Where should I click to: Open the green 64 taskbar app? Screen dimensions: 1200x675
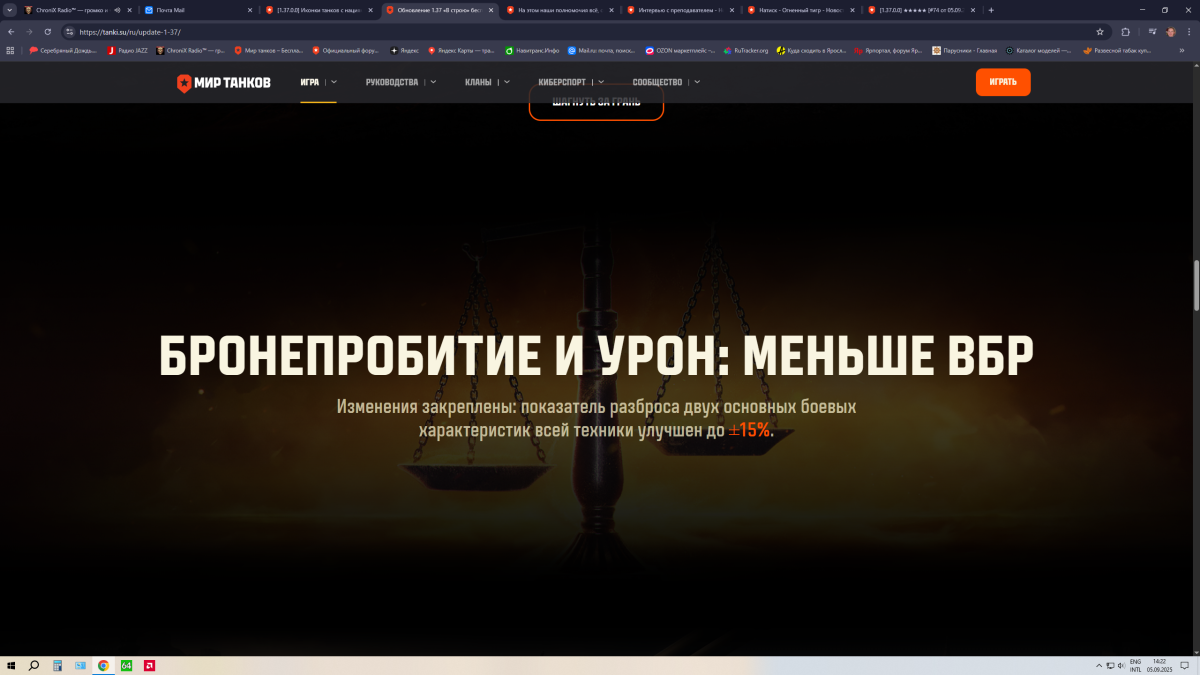coord(126,665)
